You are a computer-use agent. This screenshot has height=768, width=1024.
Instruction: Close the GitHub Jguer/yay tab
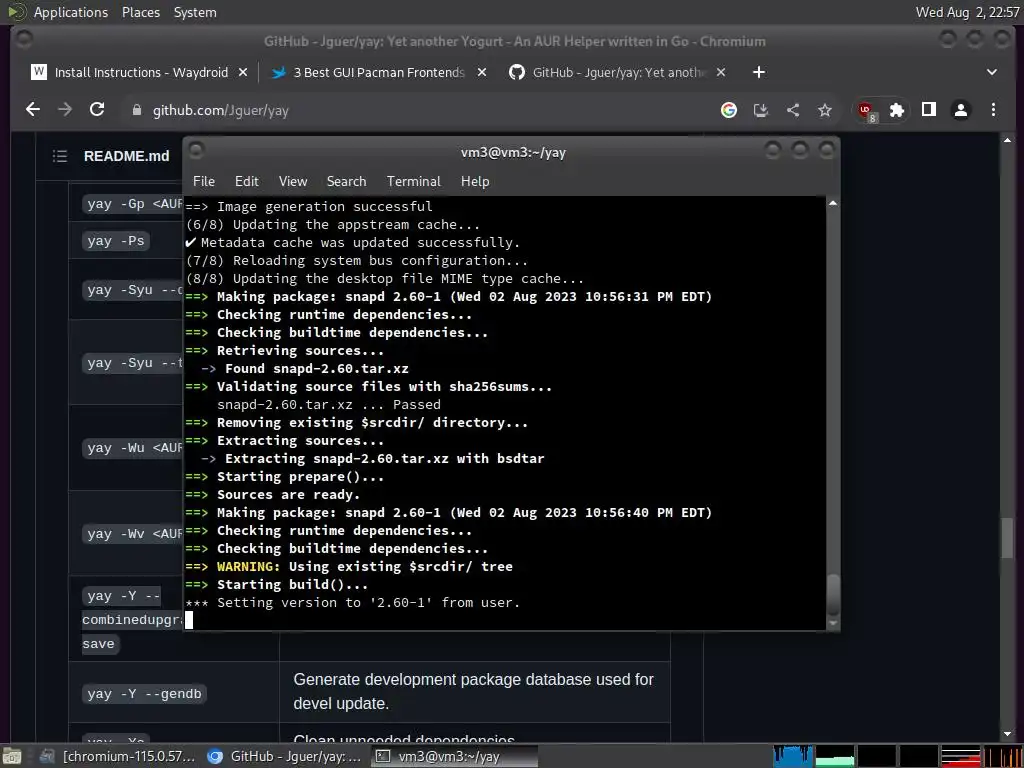[721, 72]
